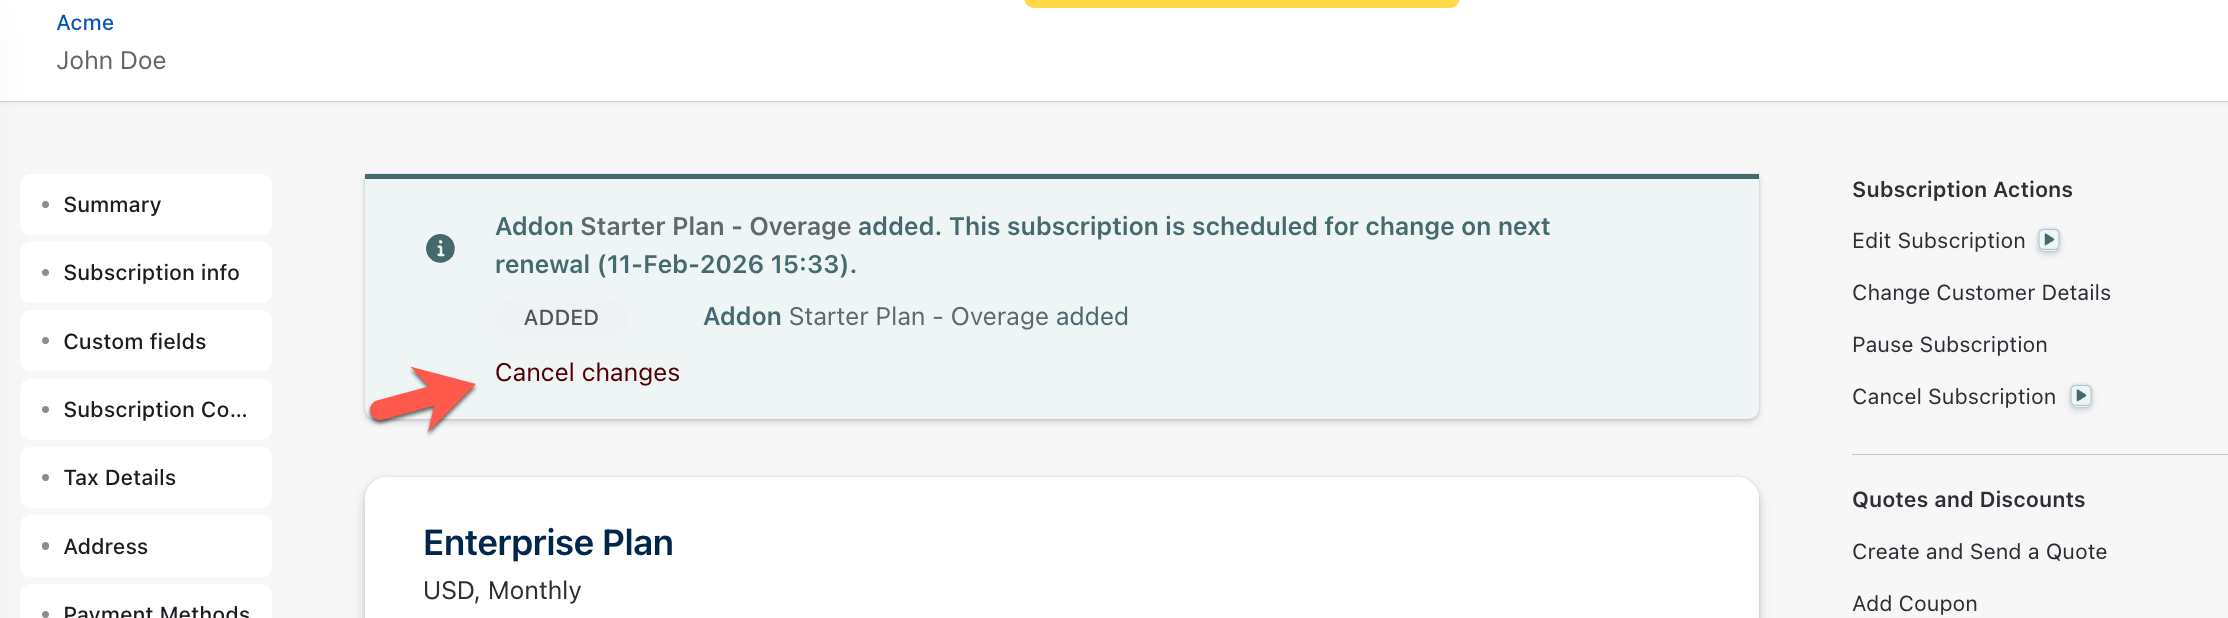The image size is (2228, 618).
Task: Go to Address in sidebar
Action: pos(105,547)
